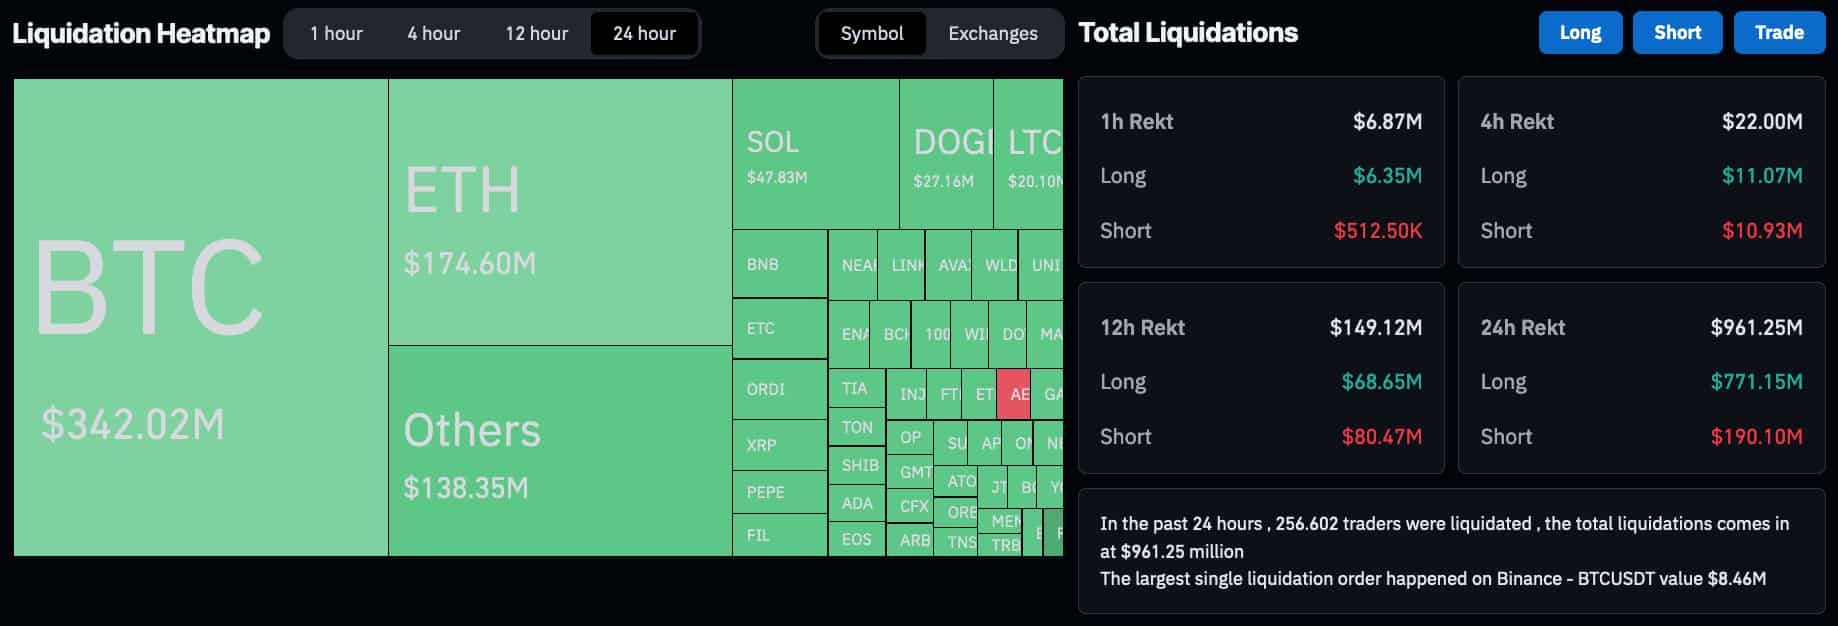Click the Short button

[x=1677, y=32]
